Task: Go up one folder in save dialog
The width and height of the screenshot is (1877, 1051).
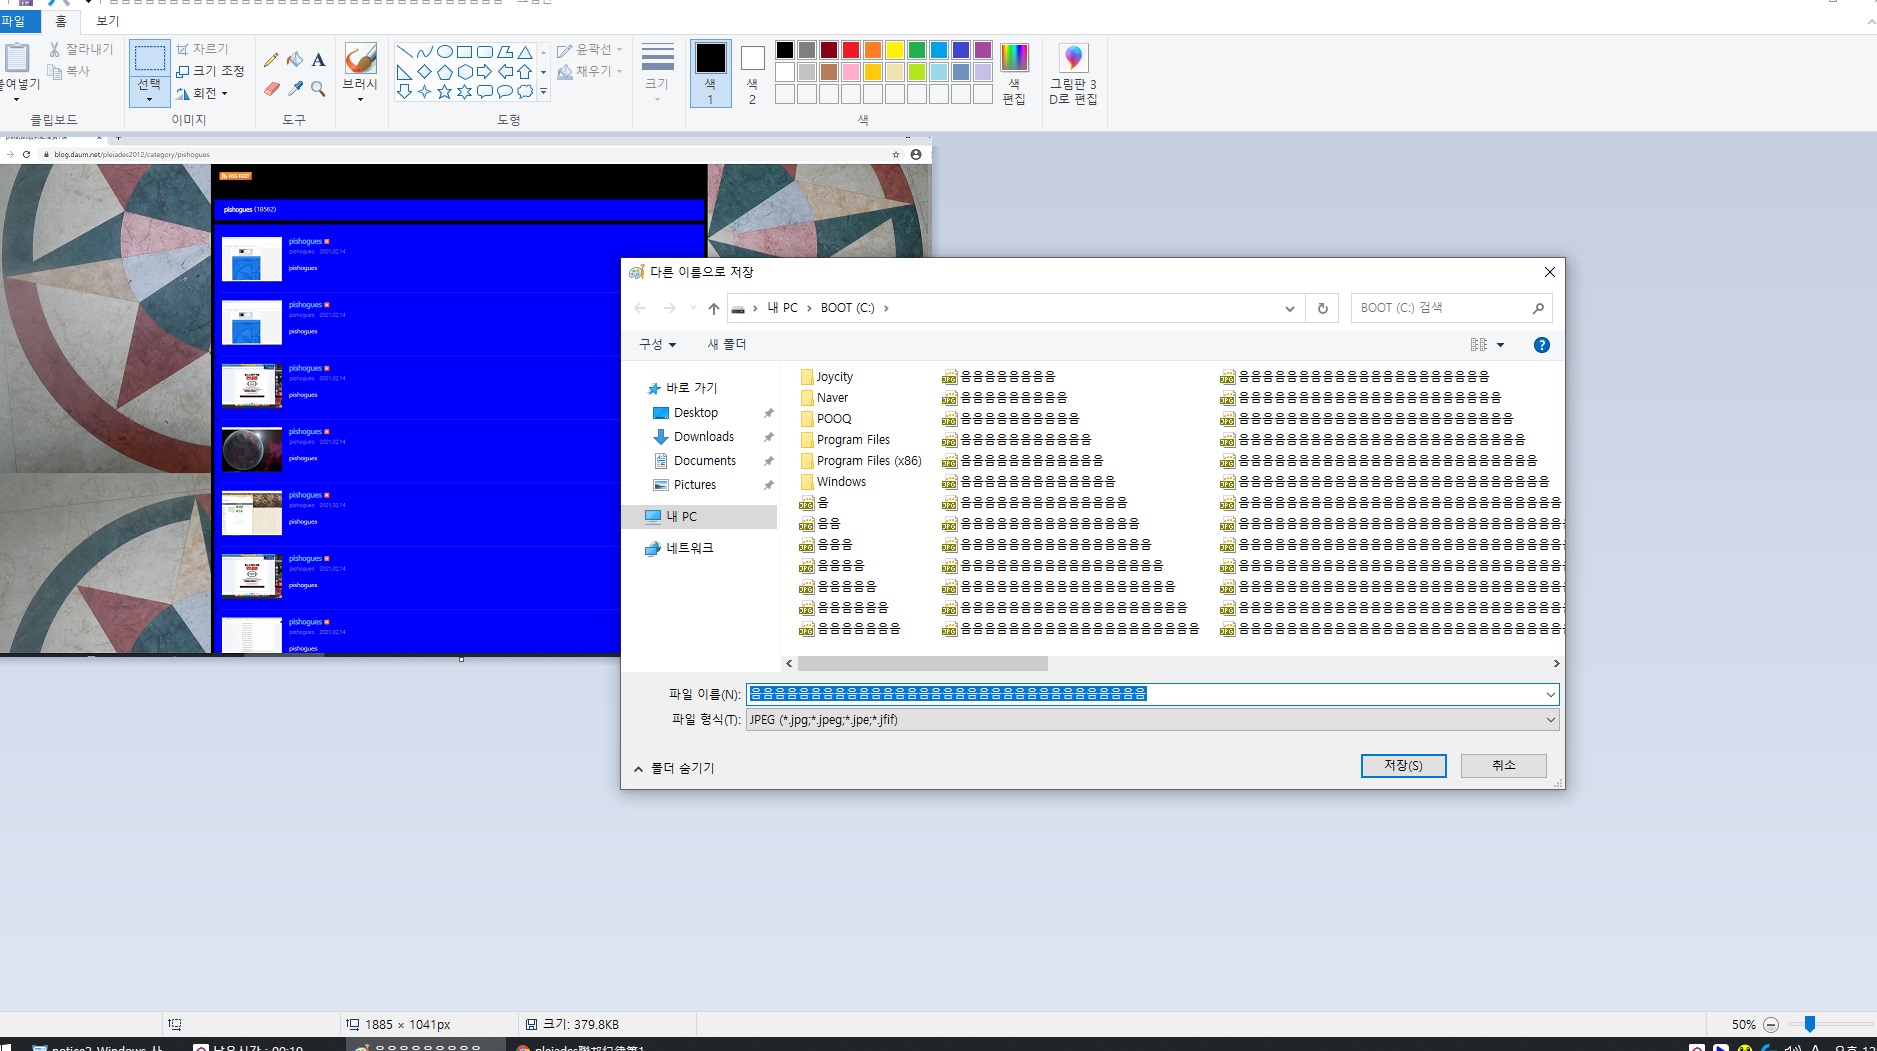Action: pos(713,308)
